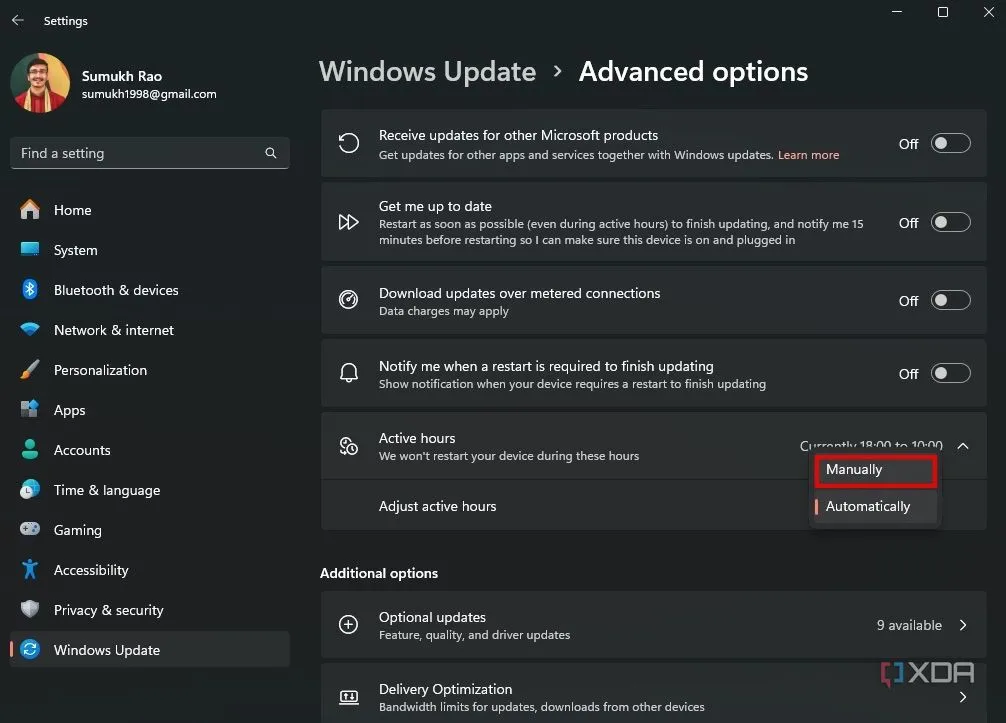The image size is (1006, 723).
Task: Click the Network wifi icon
Action: click(x=30, y=330)
